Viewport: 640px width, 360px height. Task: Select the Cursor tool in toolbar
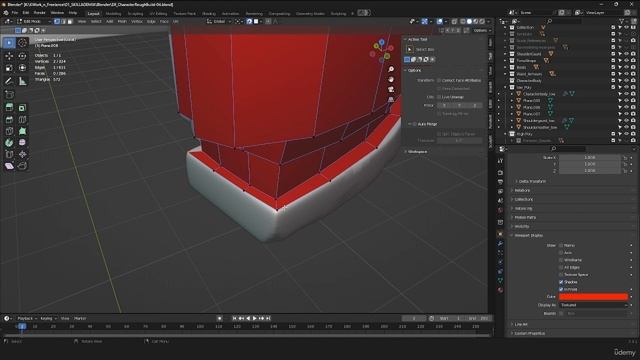[x=22, y=43]
